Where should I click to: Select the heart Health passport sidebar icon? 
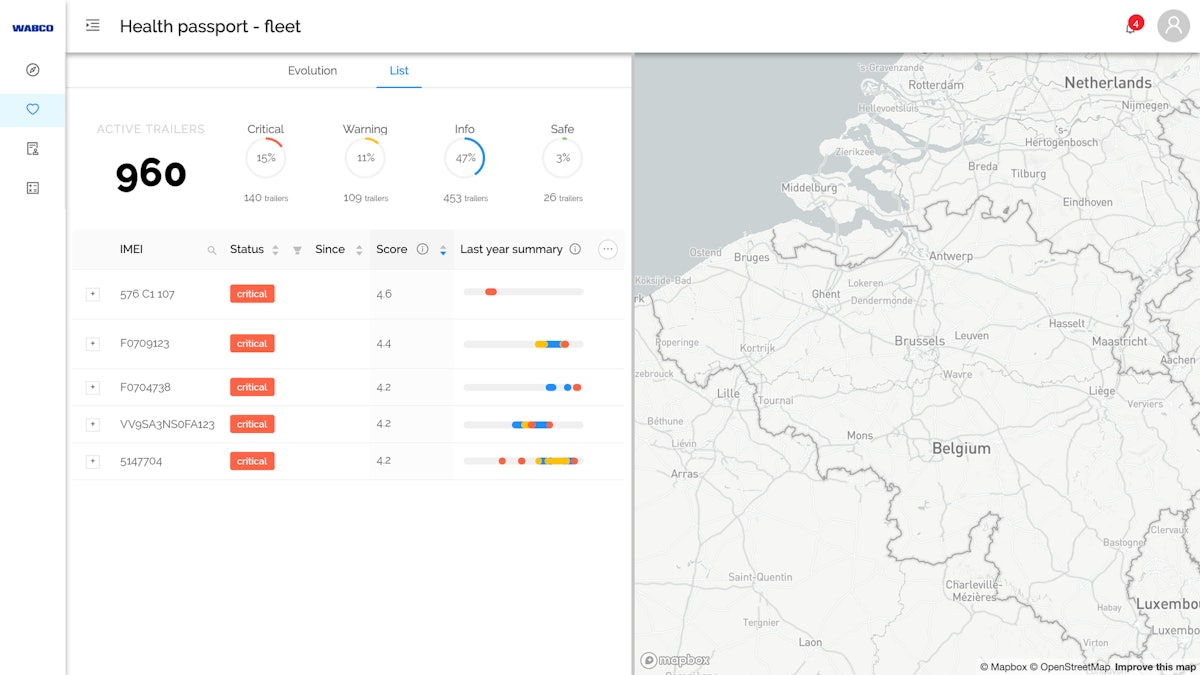pyautogui.click(x=32, y=110)
